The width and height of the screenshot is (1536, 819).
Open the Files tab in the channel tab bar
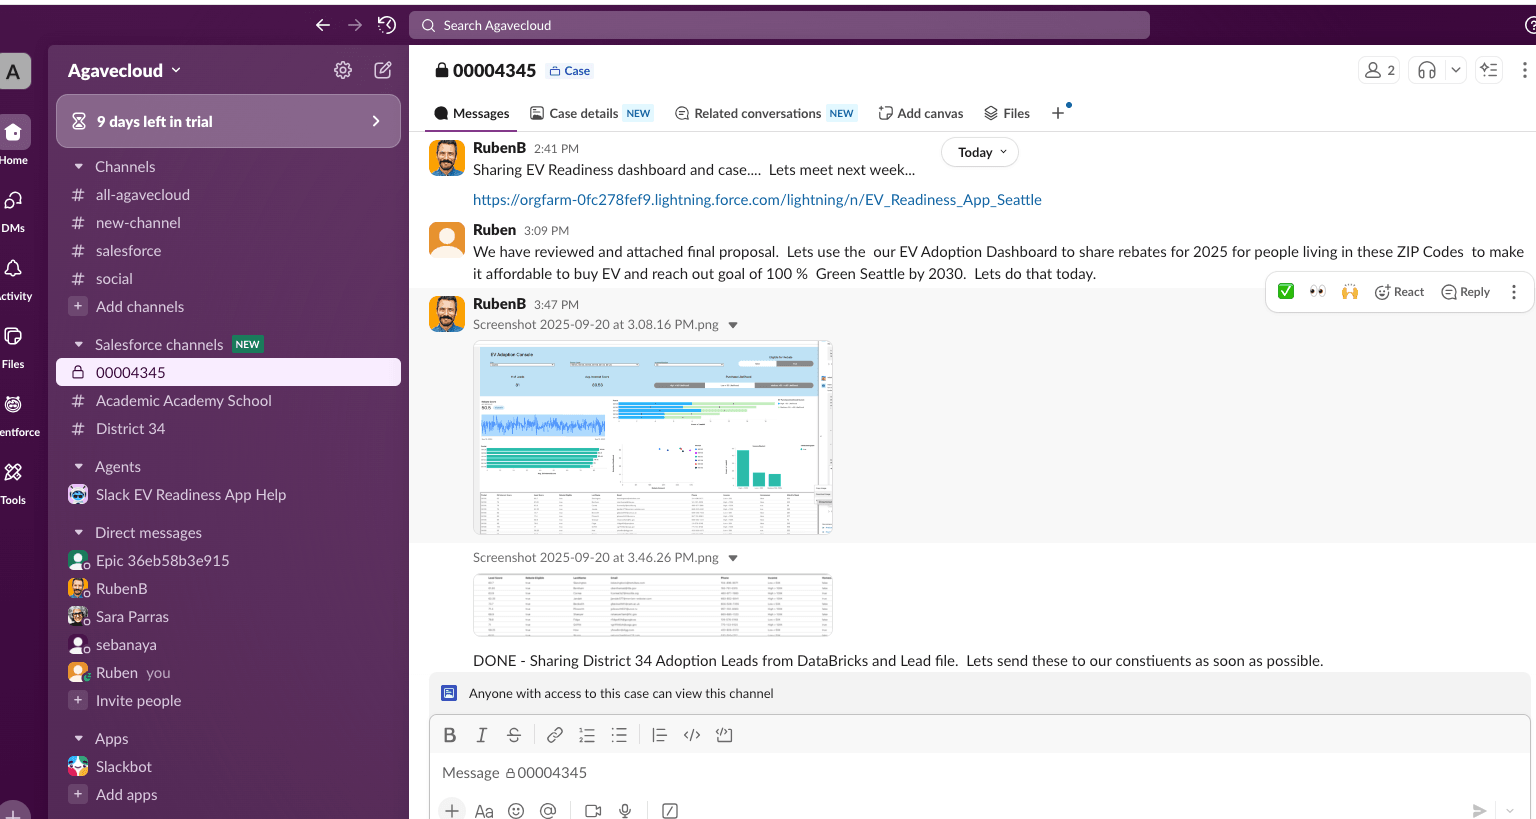(1007, 113)
